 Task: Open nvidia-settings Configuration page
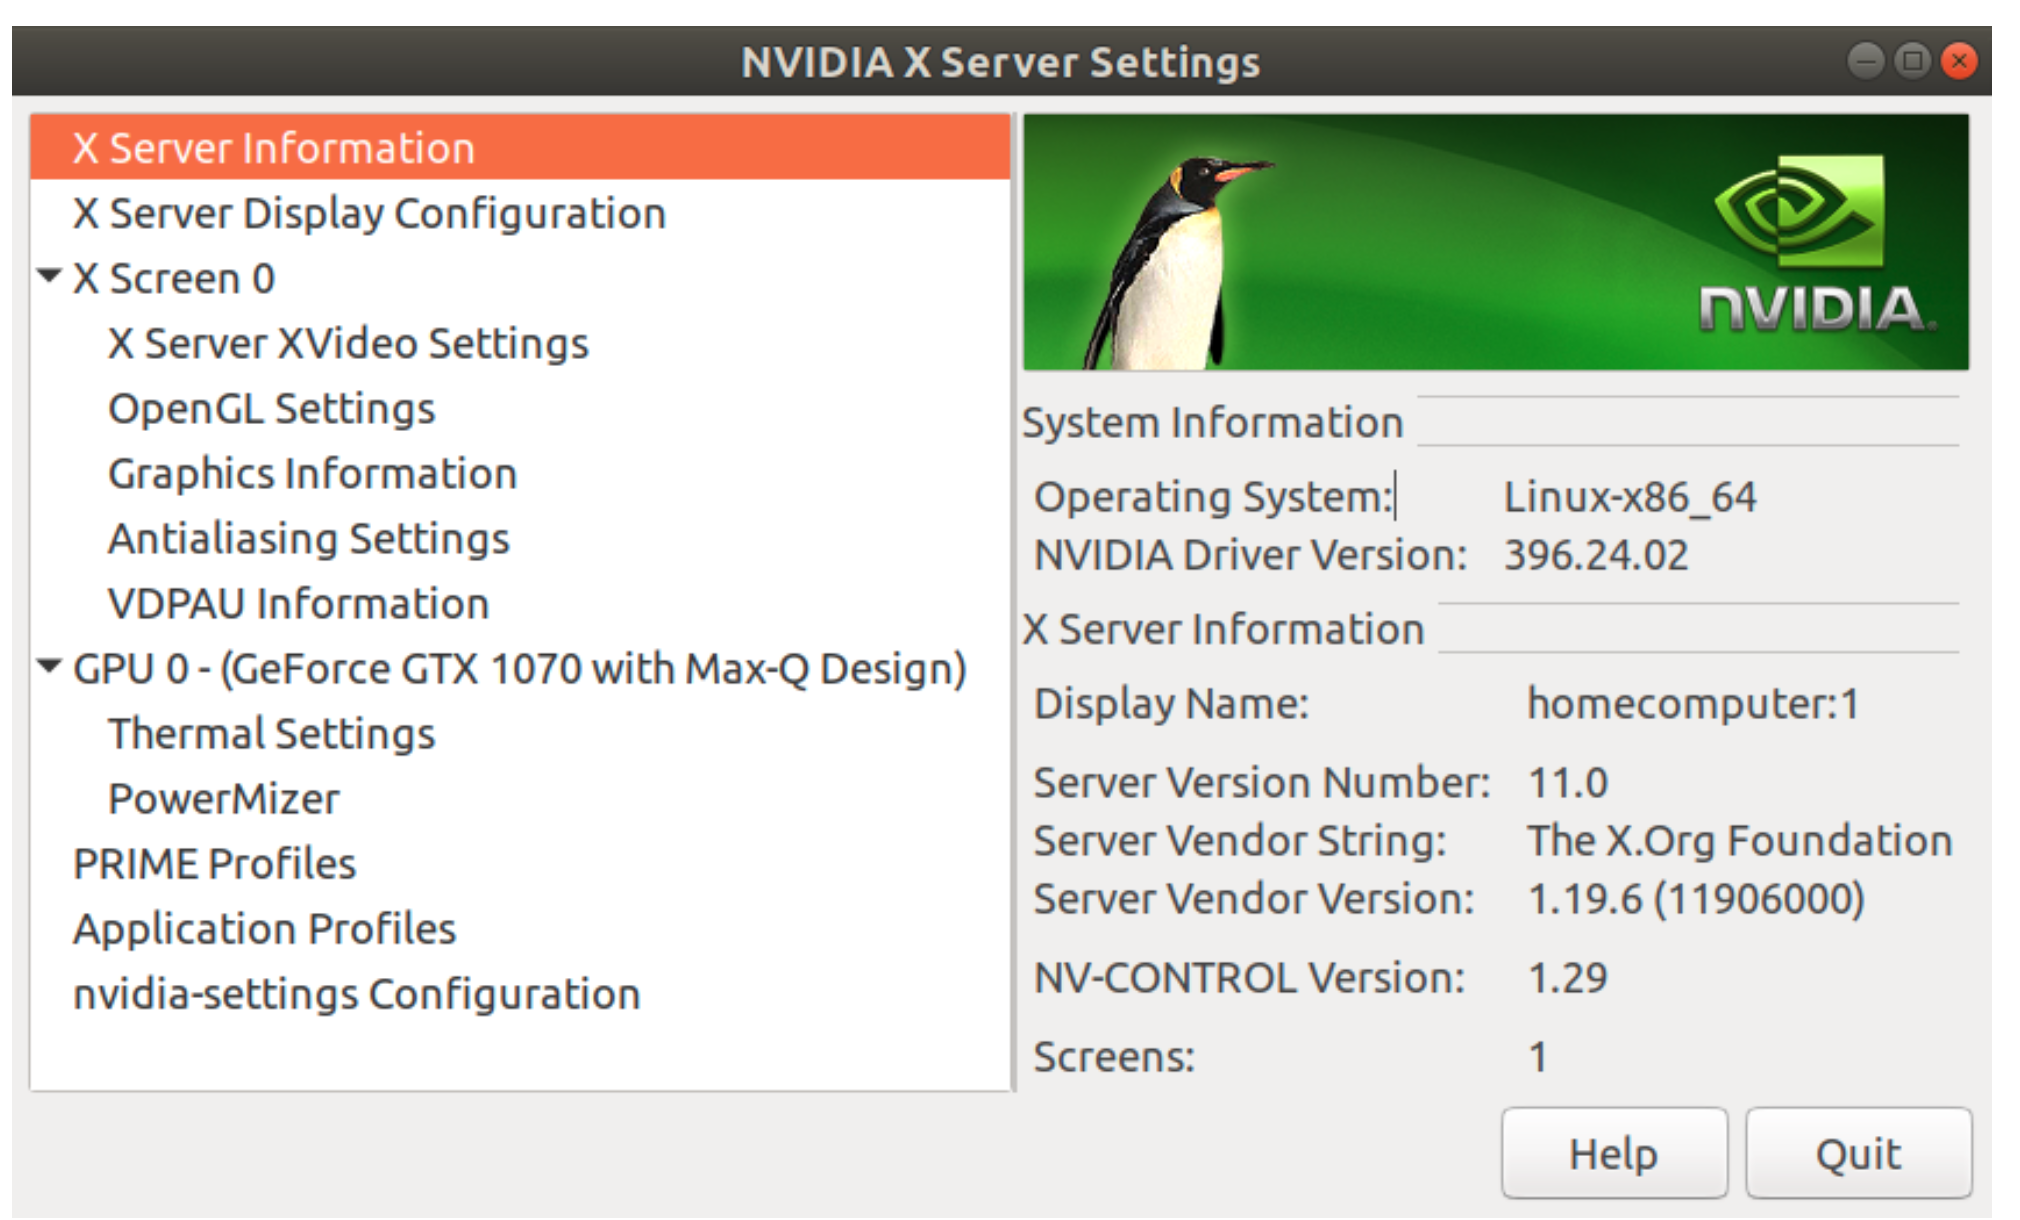(x=356, y=994)
